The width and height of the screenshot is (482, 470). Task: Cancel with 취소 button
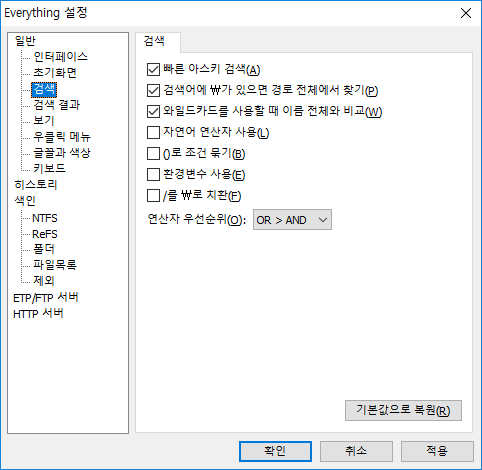pos(356,451)
